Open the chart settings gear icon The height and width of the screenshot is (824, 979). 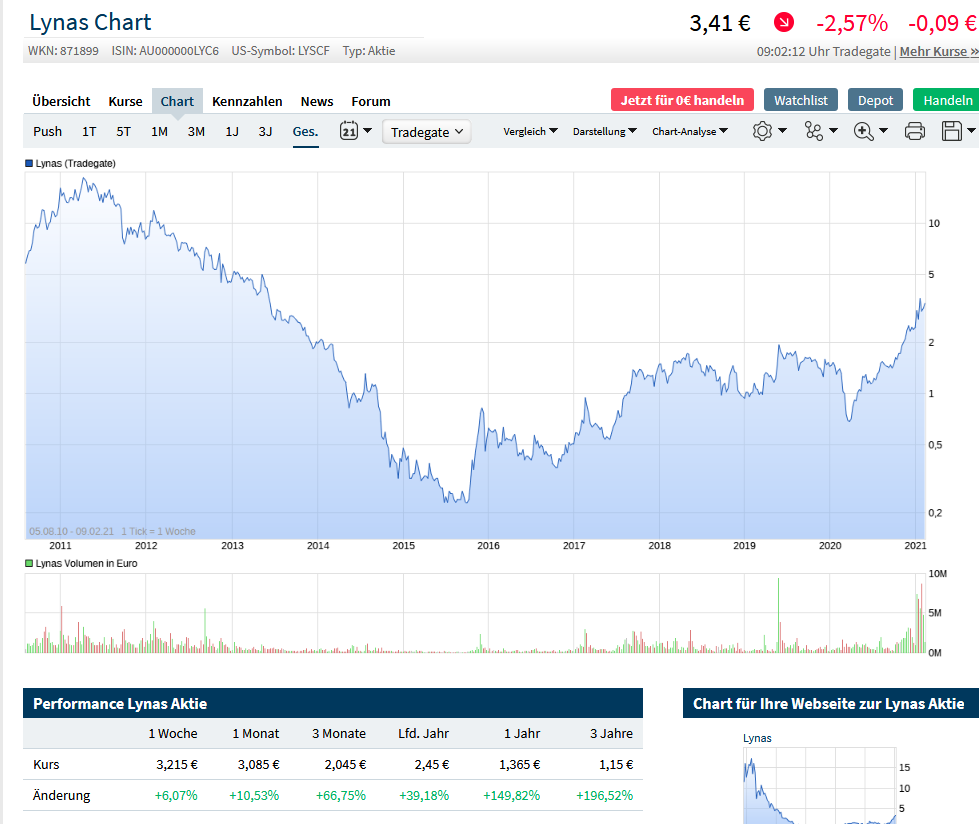762,131
